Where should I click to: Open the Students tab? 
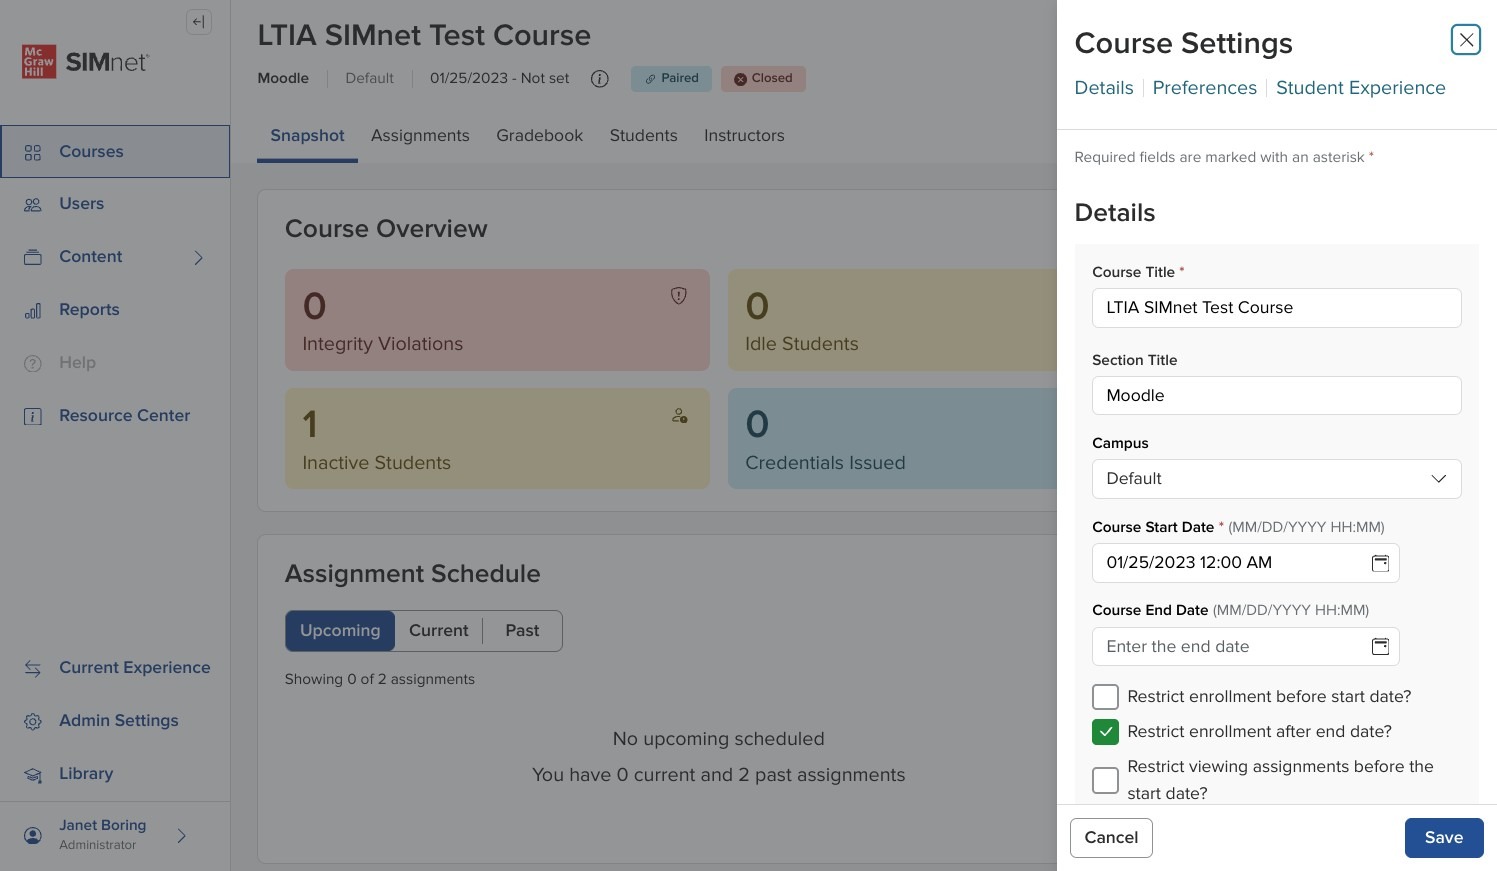click(x=643, y=136)
